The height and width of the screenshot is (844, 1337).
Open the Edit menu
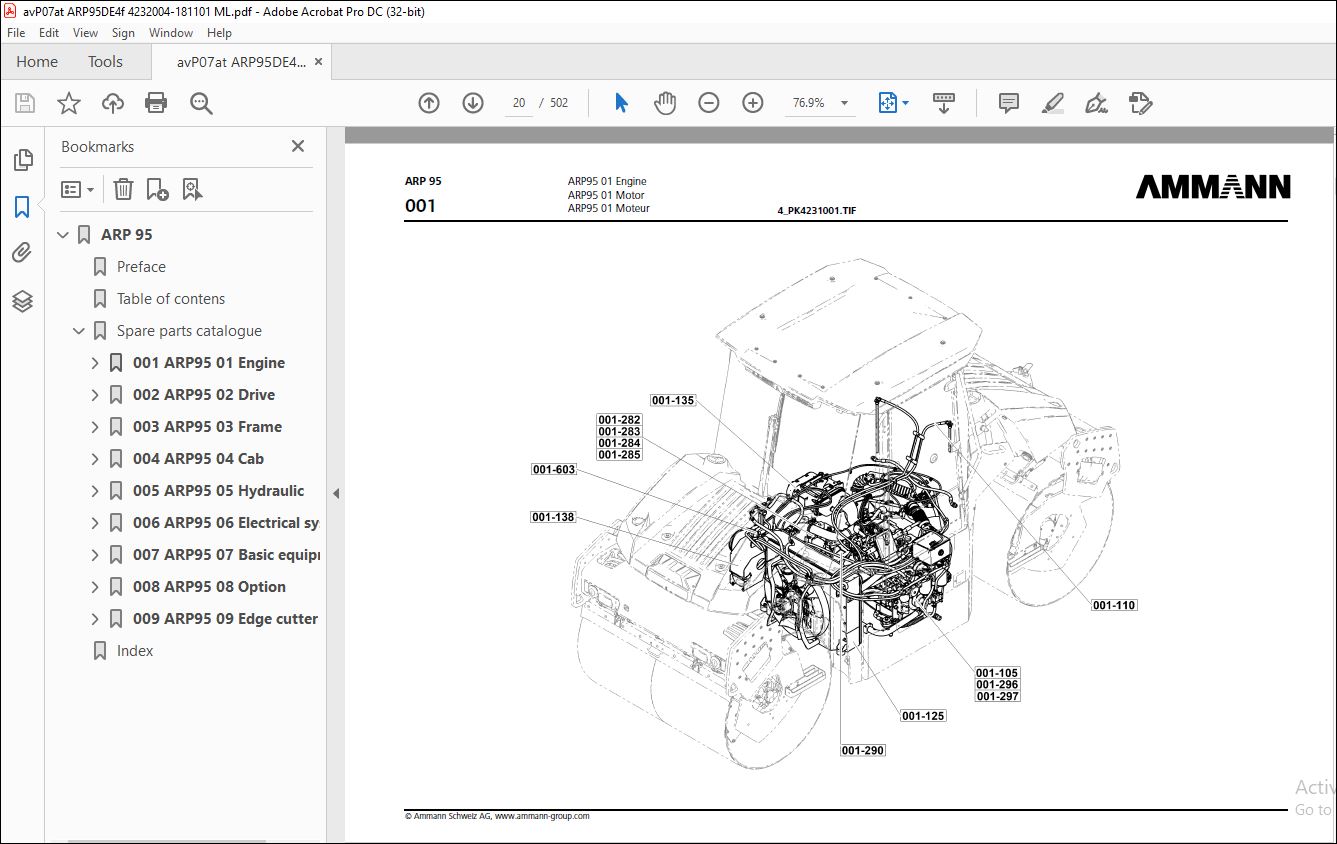[49, 33]
